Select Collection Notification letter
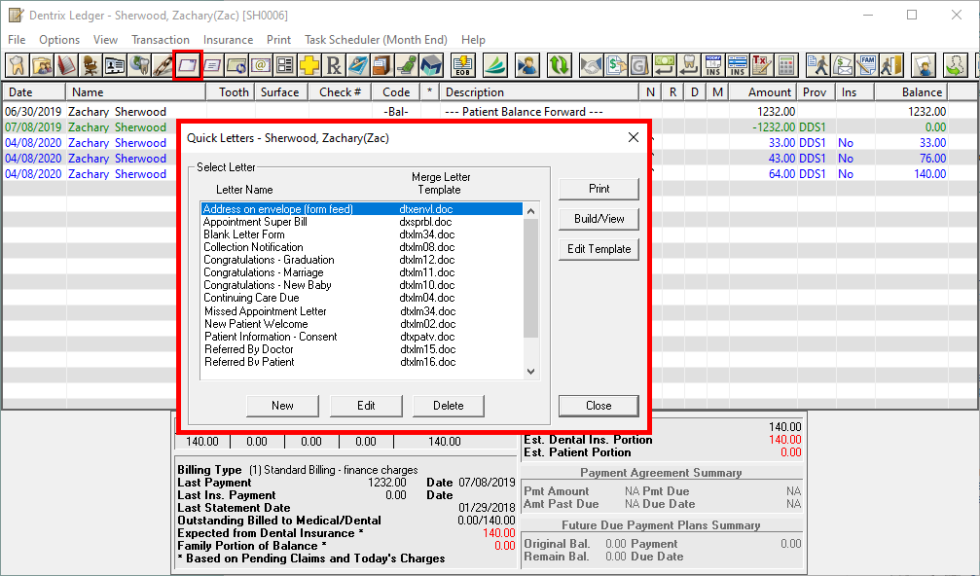The image size is (980, 576). pos(253,247)
